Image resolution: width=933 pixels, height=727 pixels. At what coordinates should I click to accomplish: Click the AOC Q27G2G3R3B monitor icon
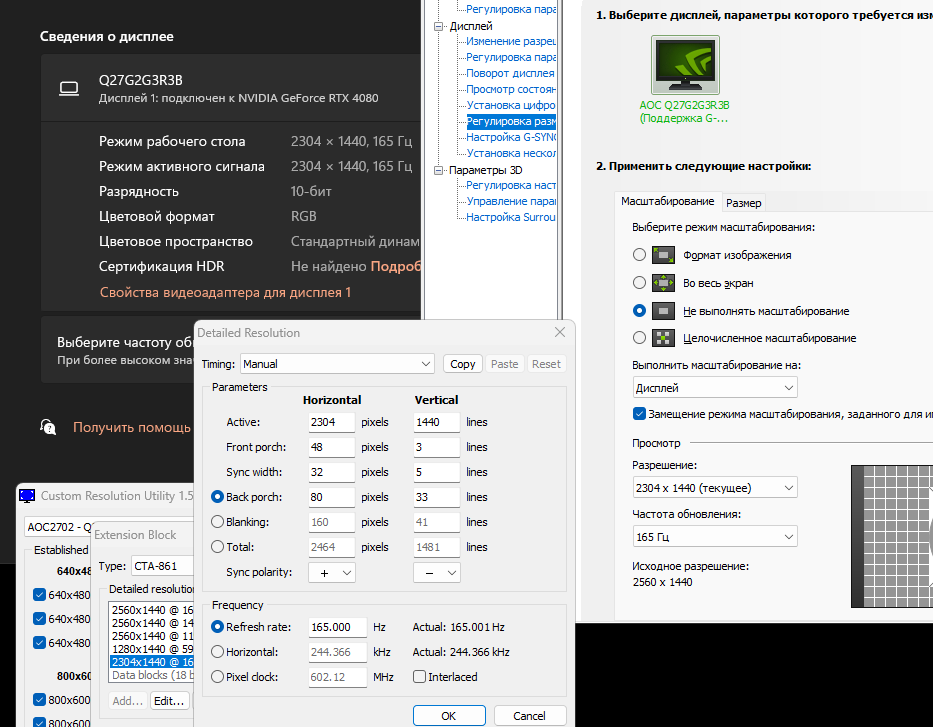pos(685,65)
